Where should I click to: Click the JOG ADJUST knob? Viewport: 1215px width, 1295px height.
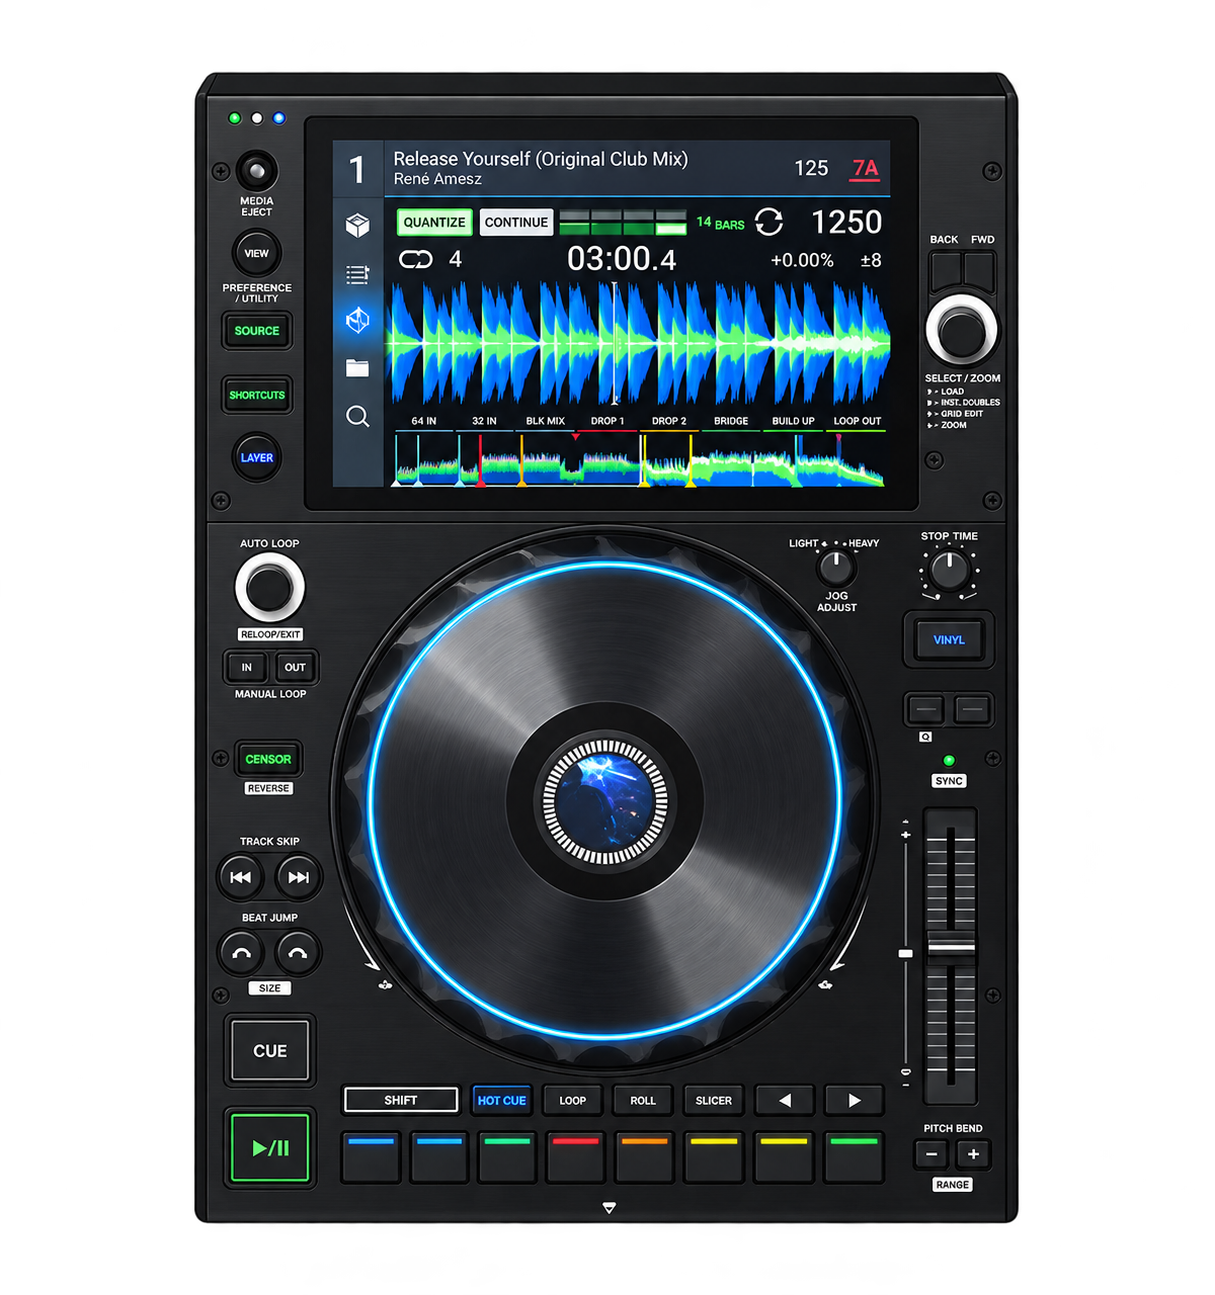click(x=836, y=569)
